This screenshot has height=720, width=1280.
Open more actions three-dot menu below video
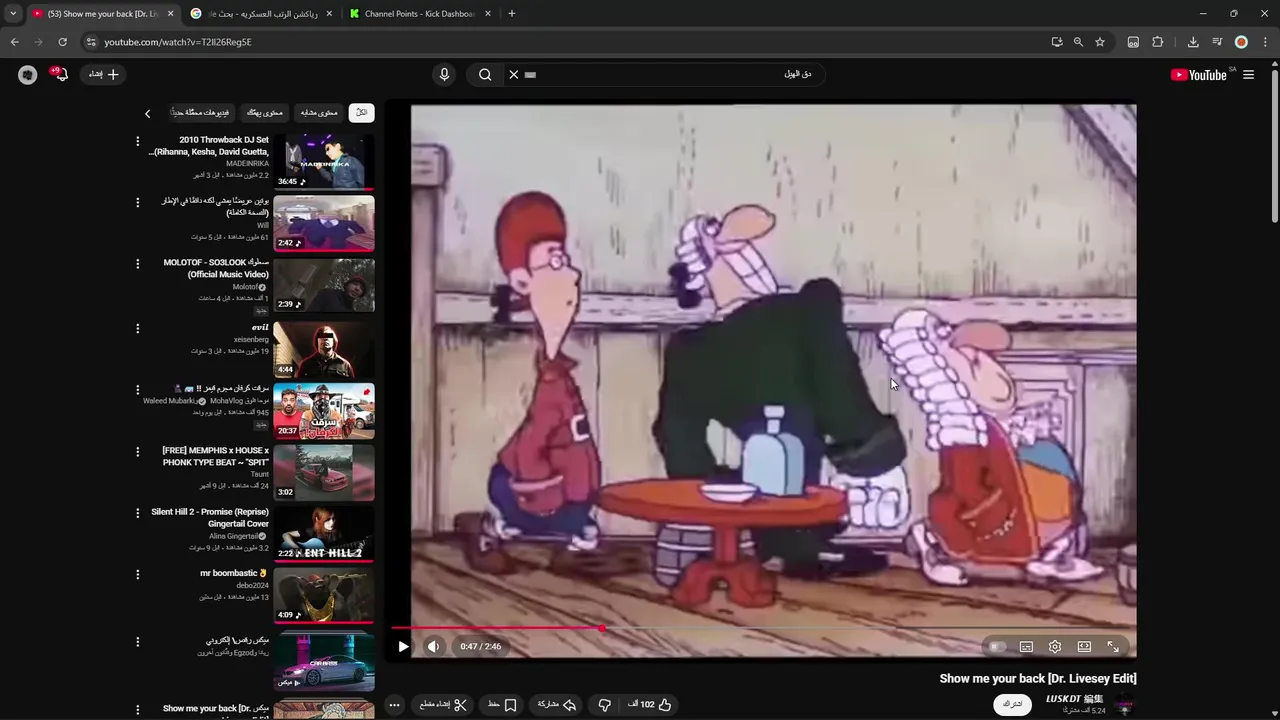pos(394,705)
